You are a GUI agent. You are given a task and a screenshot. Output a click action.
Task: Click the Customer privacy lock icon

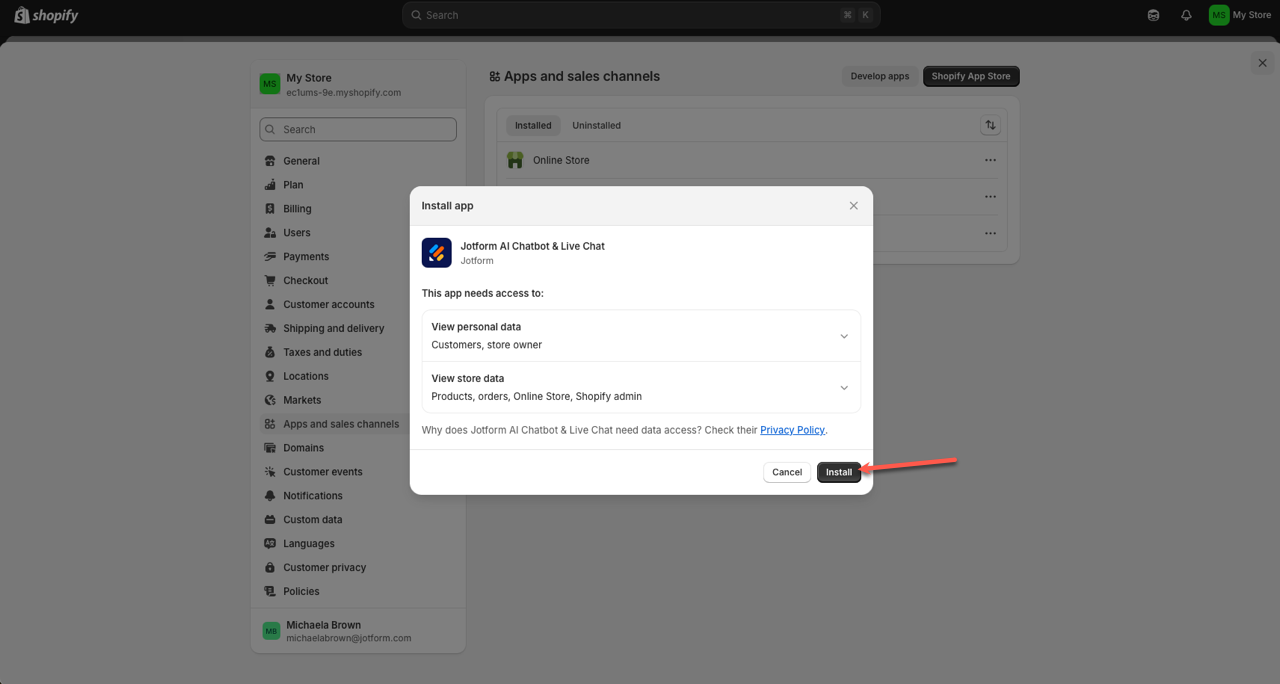point(270,568)
